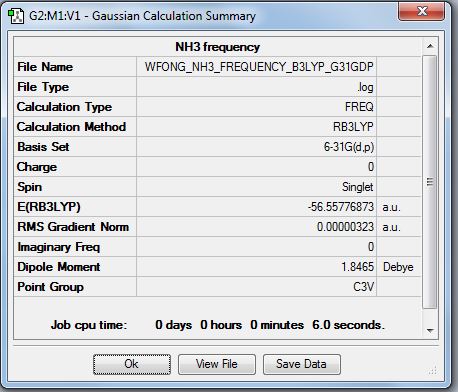Click the Point Group label

pyautogui.click(x=50, y=287)
